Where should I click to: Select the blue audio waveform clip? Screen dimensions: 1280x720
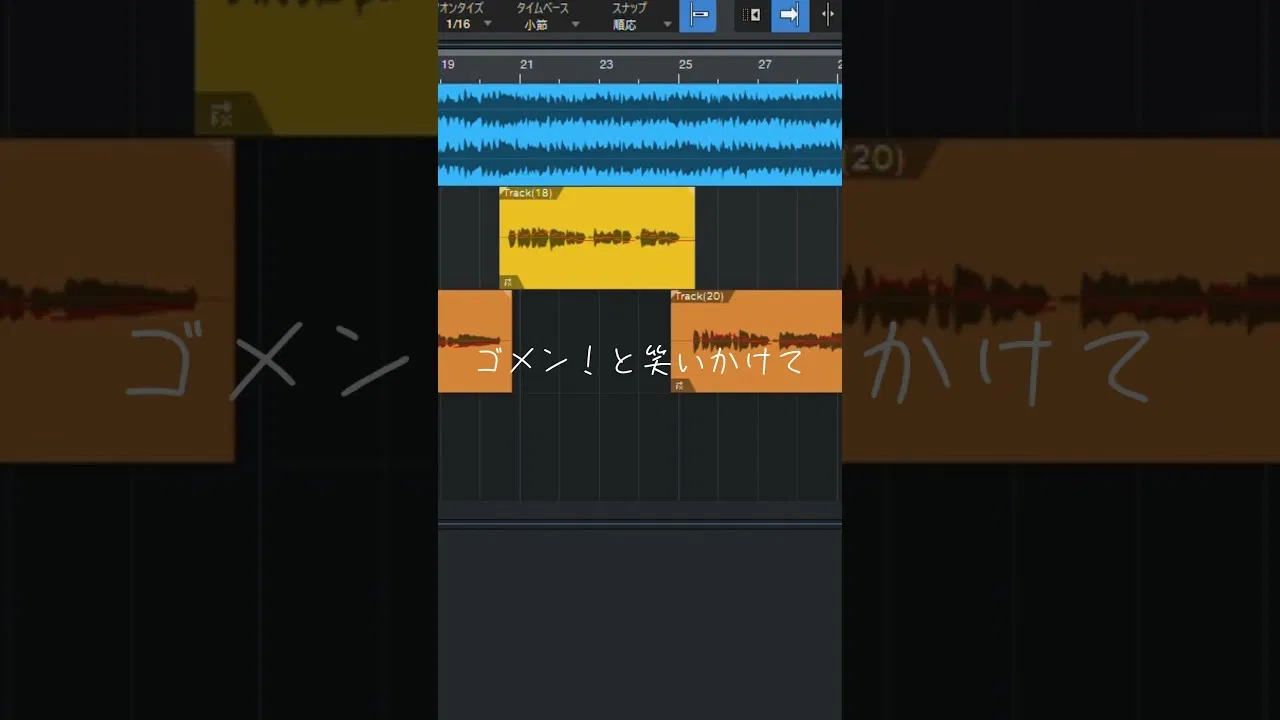click(640, 135)
